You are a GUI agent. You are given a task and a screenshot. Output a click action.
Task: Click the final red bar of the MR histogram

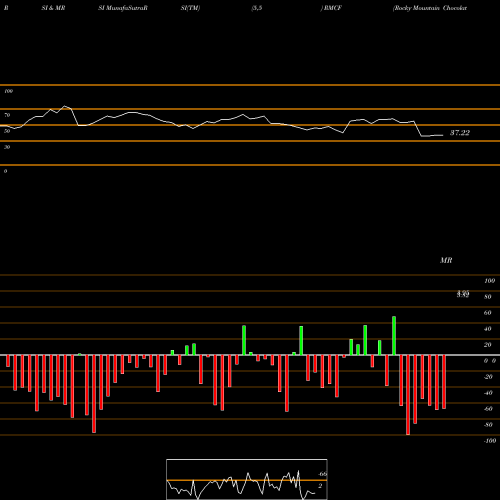pos(444,382)
